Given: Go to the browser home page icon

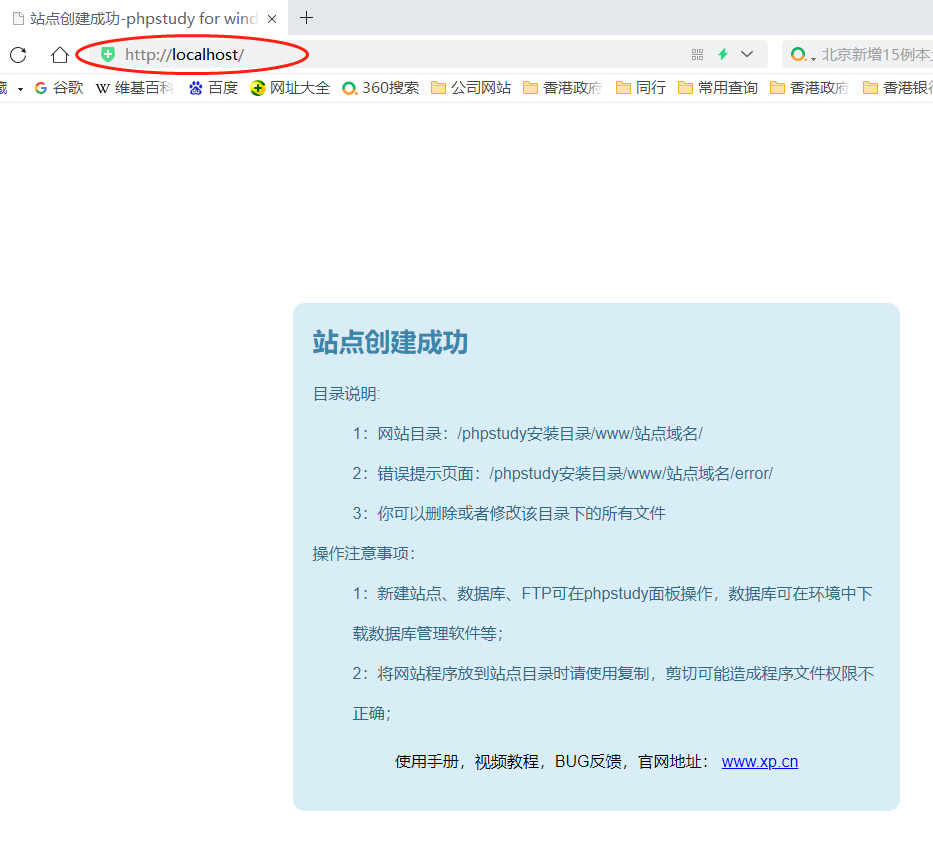Looking at the screenshot, I should 60,55.
